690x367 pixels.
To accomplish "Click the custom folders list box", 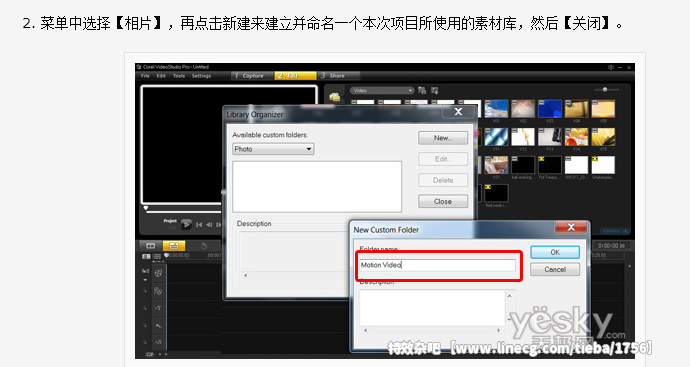I will (317, 187).
